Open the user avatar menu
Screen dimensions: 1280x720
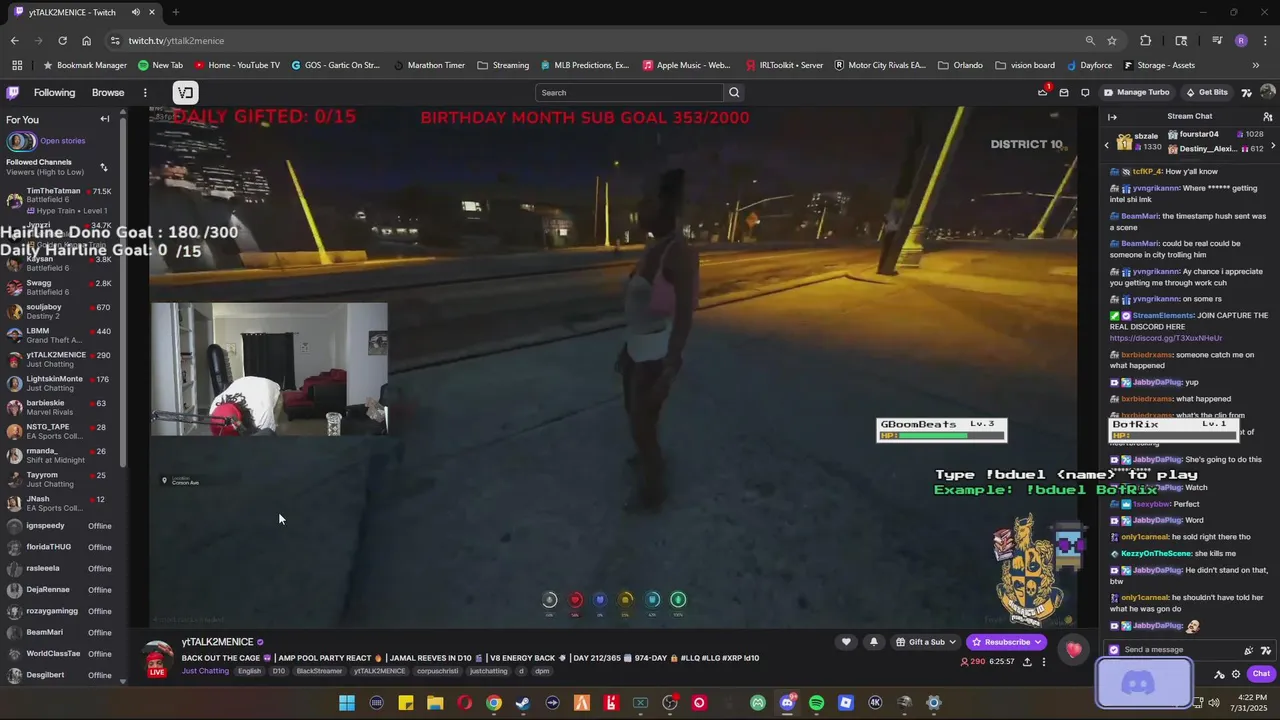tap(1268, 92)
